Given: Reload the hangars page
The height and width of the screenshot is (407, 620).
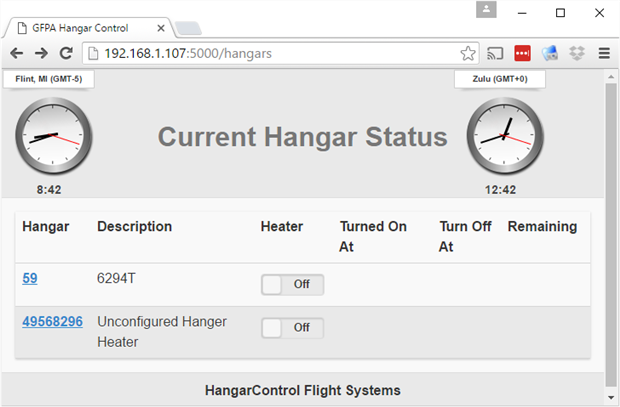Looking at the screenshot, I should [66, 53].
